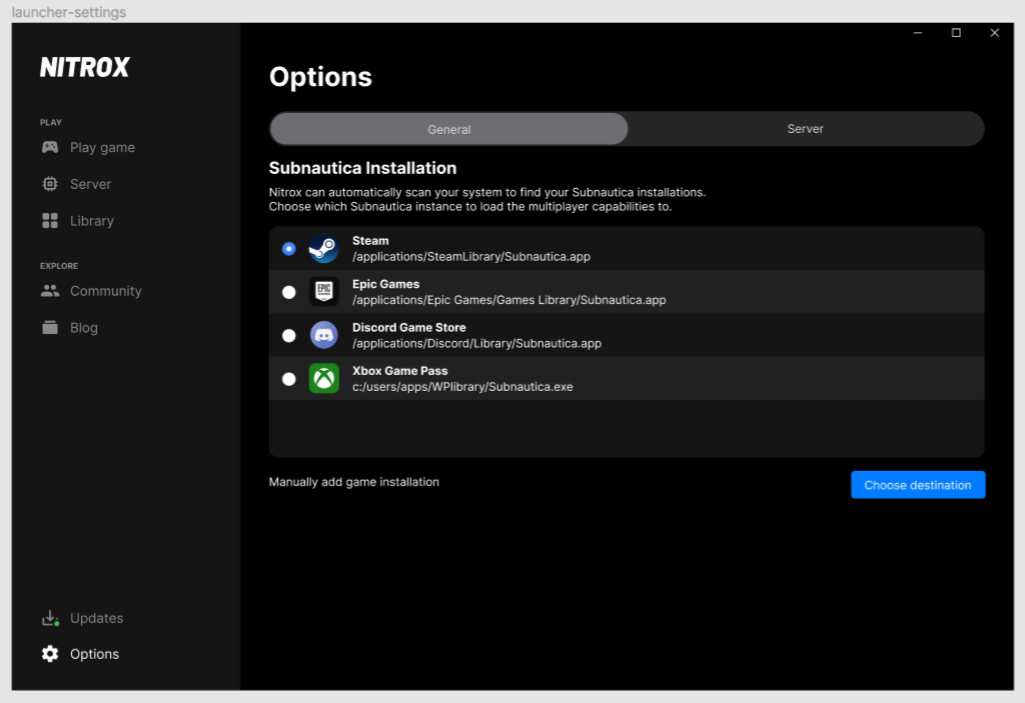The width and height of the screenshot is (1025, 703).
Task: Select the General tab
Action: [448, 128]
